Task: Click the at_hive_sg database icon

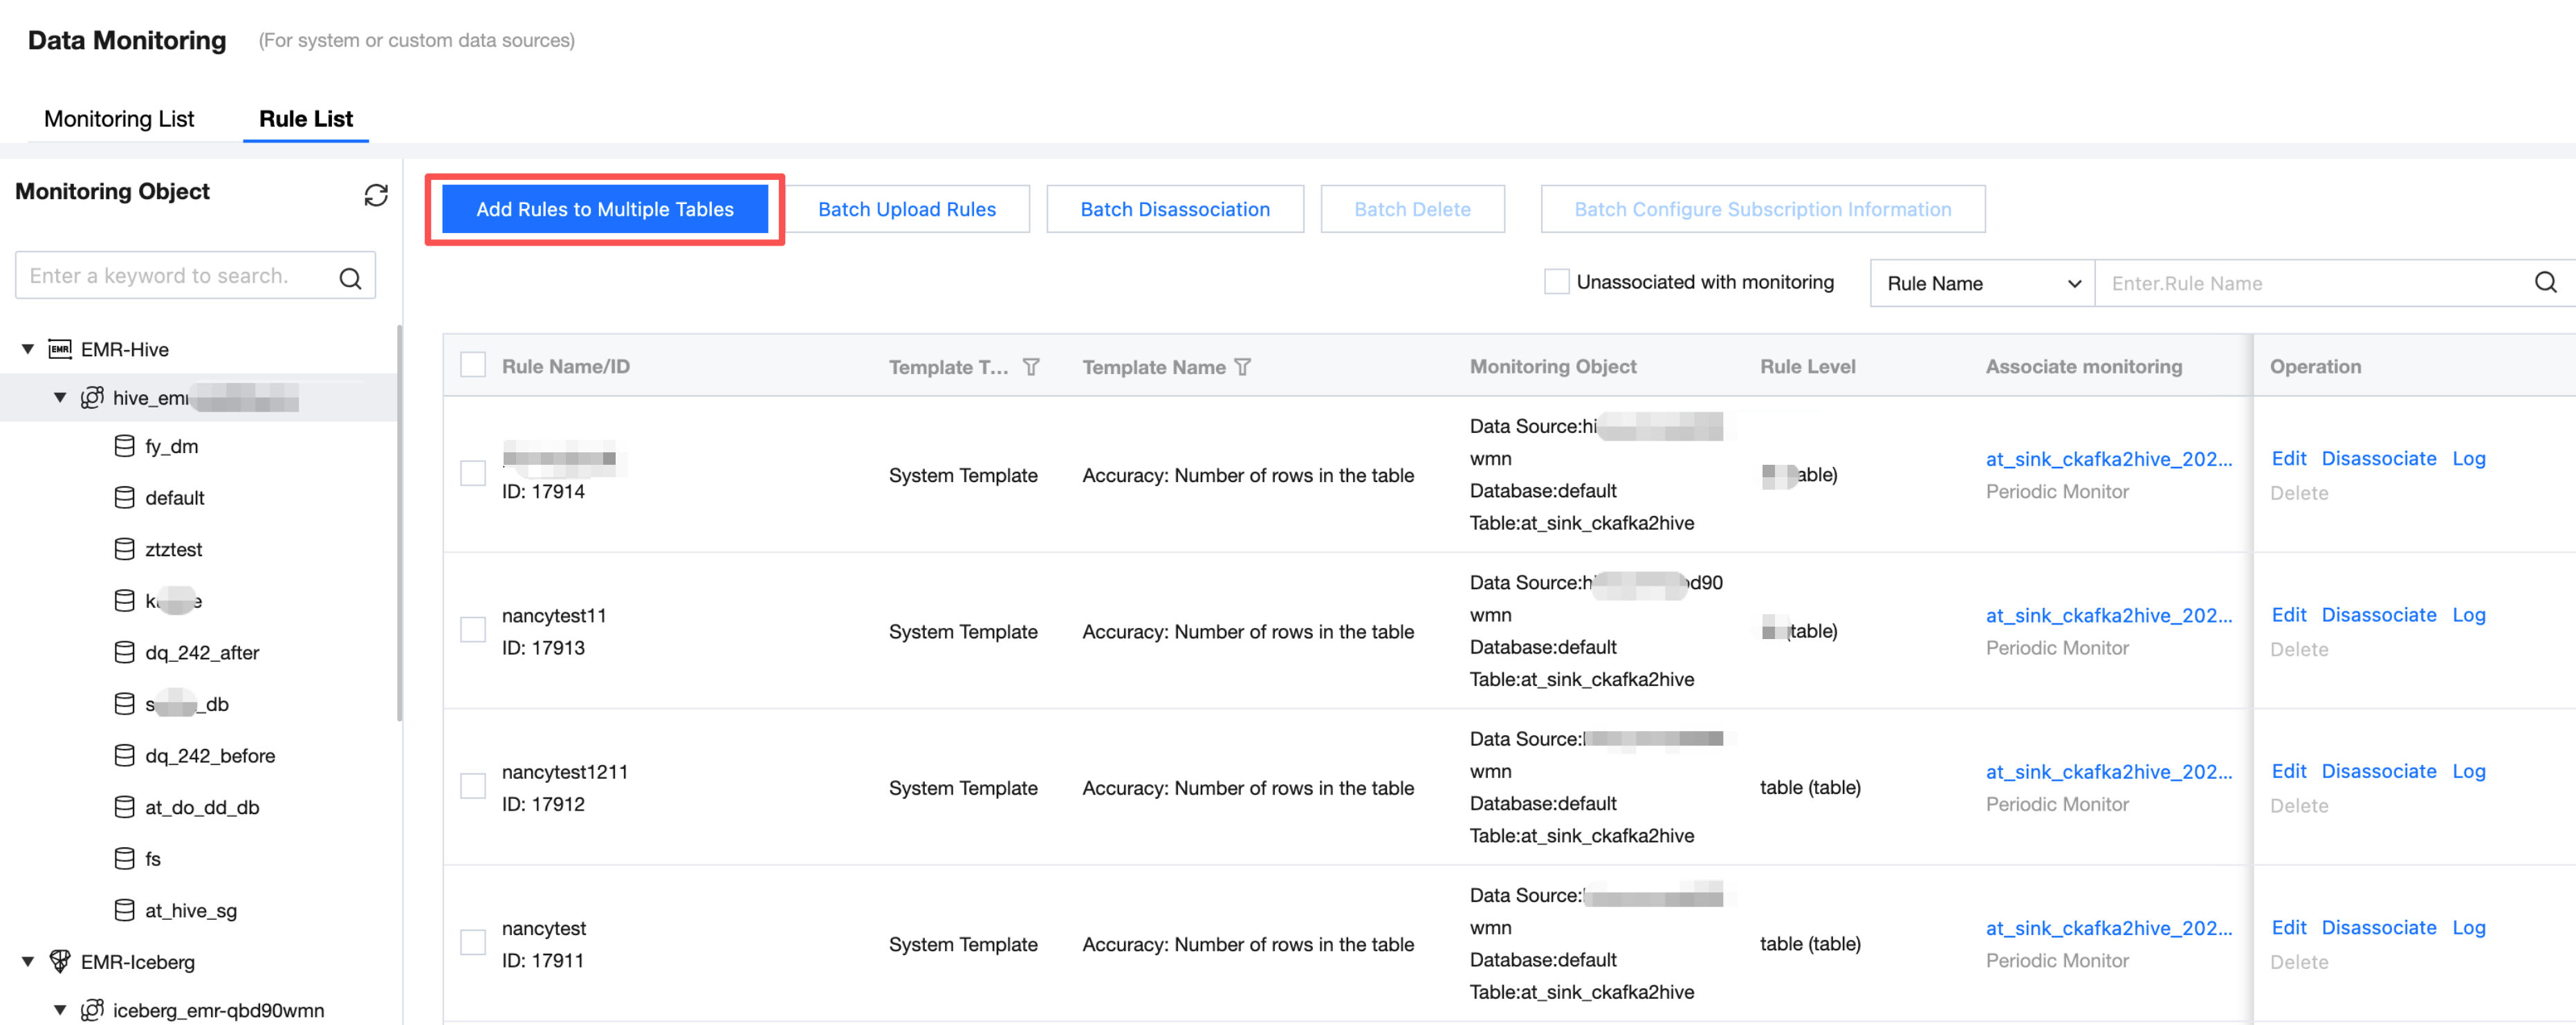Action: (x=124, y=910)
